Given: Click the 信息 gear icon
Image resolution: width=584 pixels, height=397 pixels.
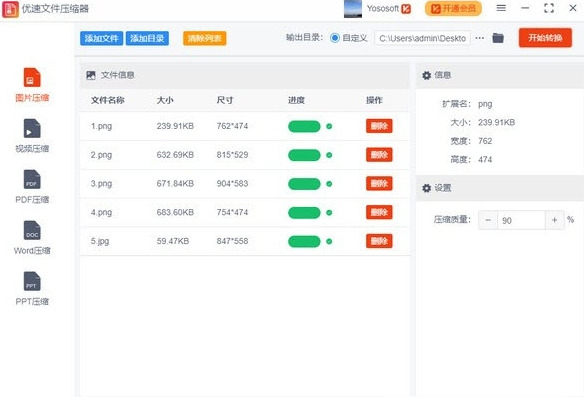Looking at the screenshot, I should (426, 75).
